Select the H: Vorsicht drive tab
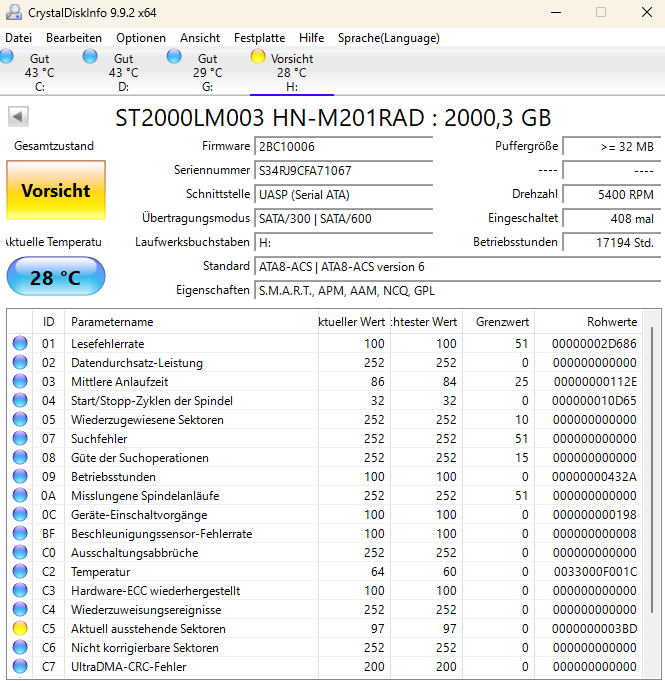 [x=292, y=71]
